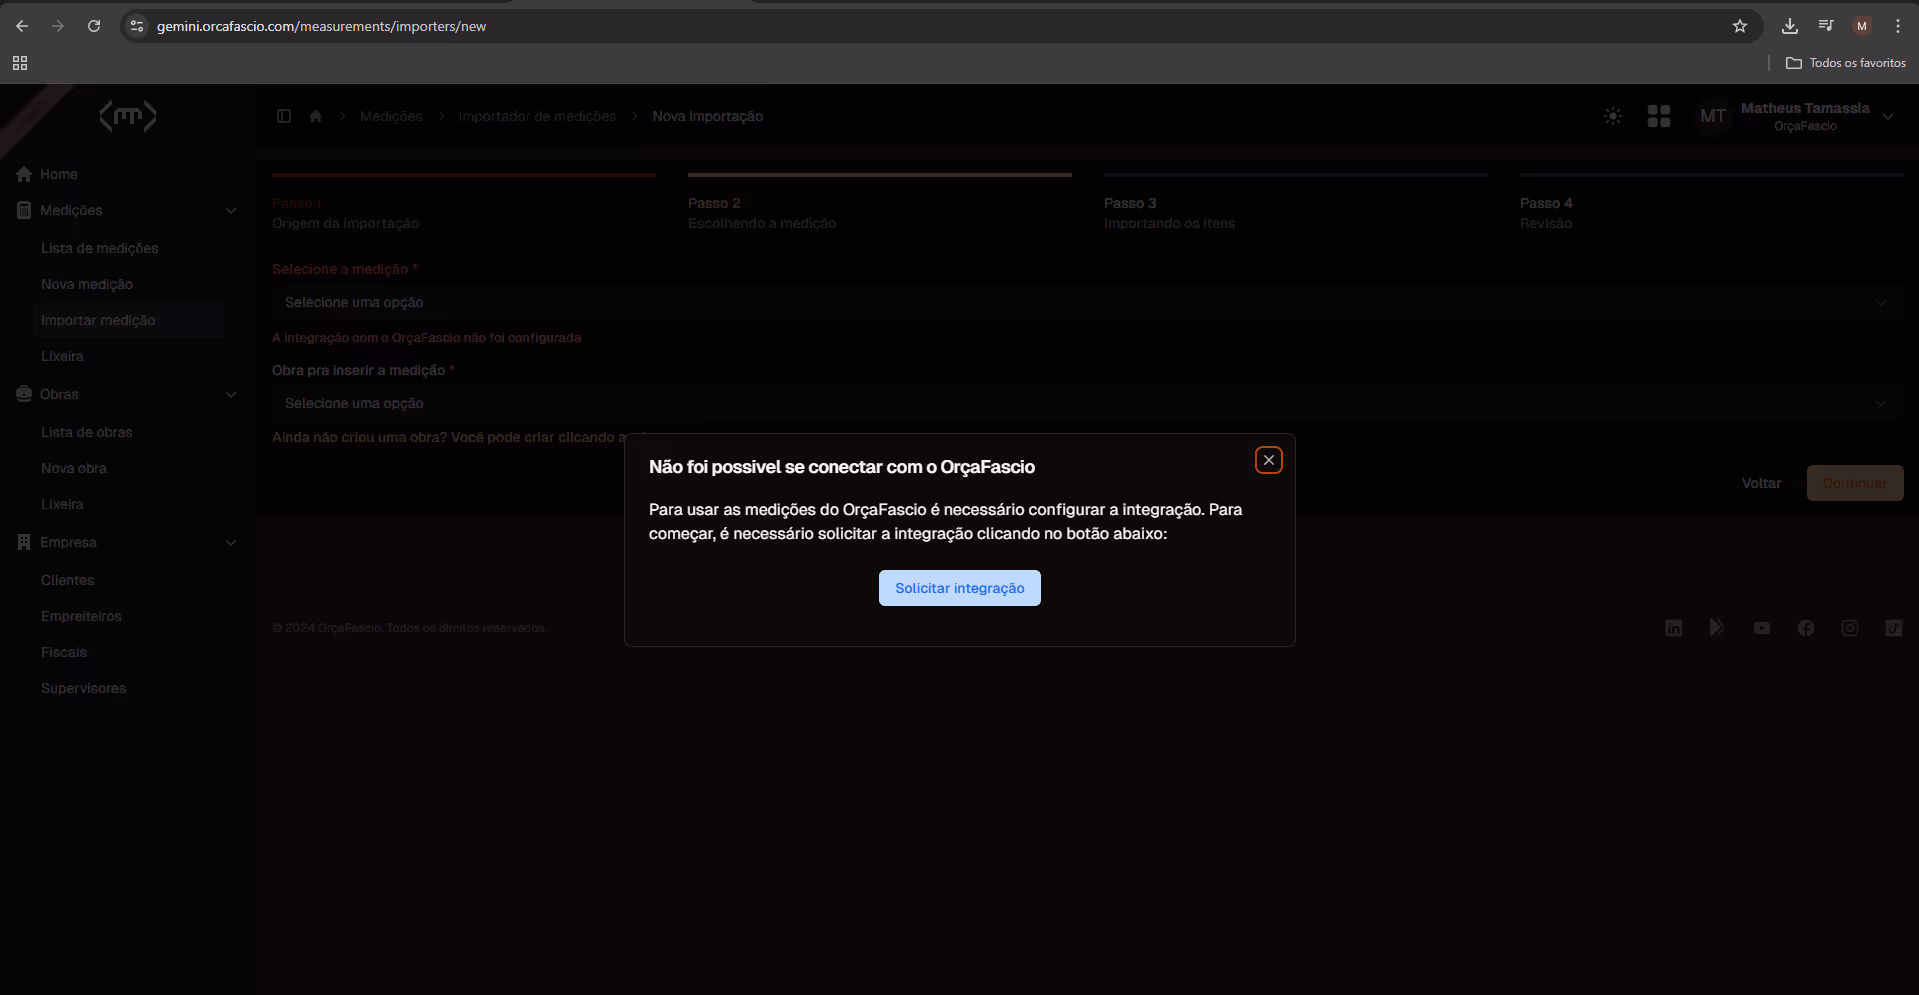Collapse the Empresa section chevron
The height and width of the screenshot is (995, 1919).
pos(231,543)
